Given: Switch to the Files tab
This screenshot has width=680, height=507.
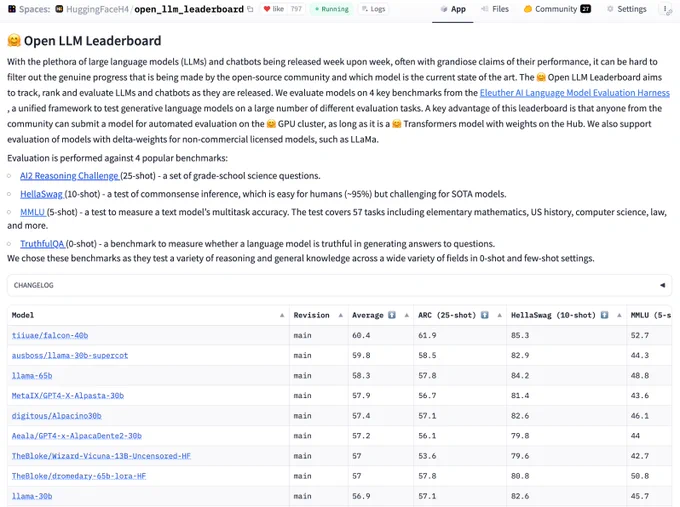Looking at the screenshot, I should click(495, 9).
